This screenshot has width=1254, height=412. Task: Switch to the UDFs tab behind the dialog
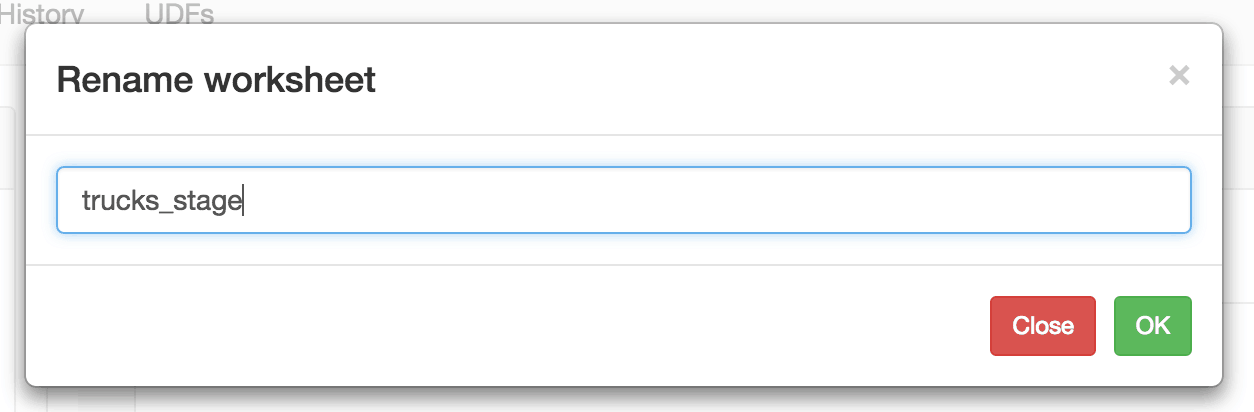pos(180,14)
